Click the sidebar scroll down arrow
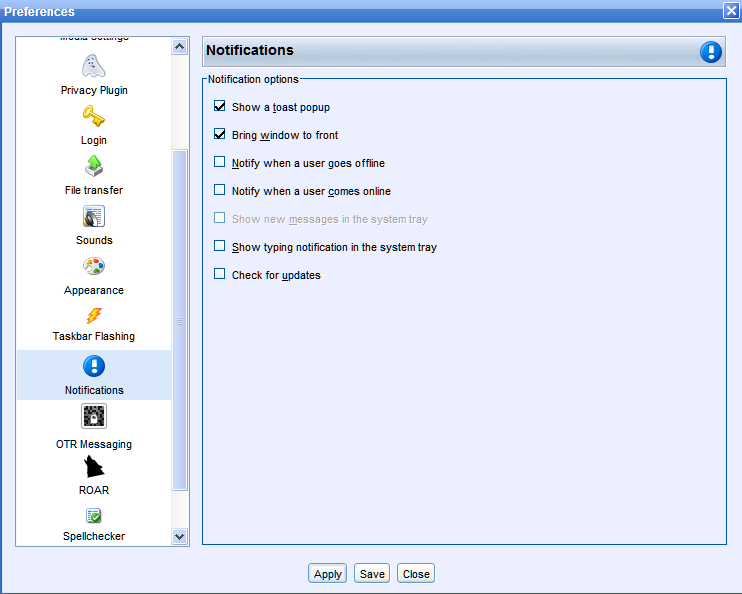Viewport: 742px width, 594px height. point(179,536)
